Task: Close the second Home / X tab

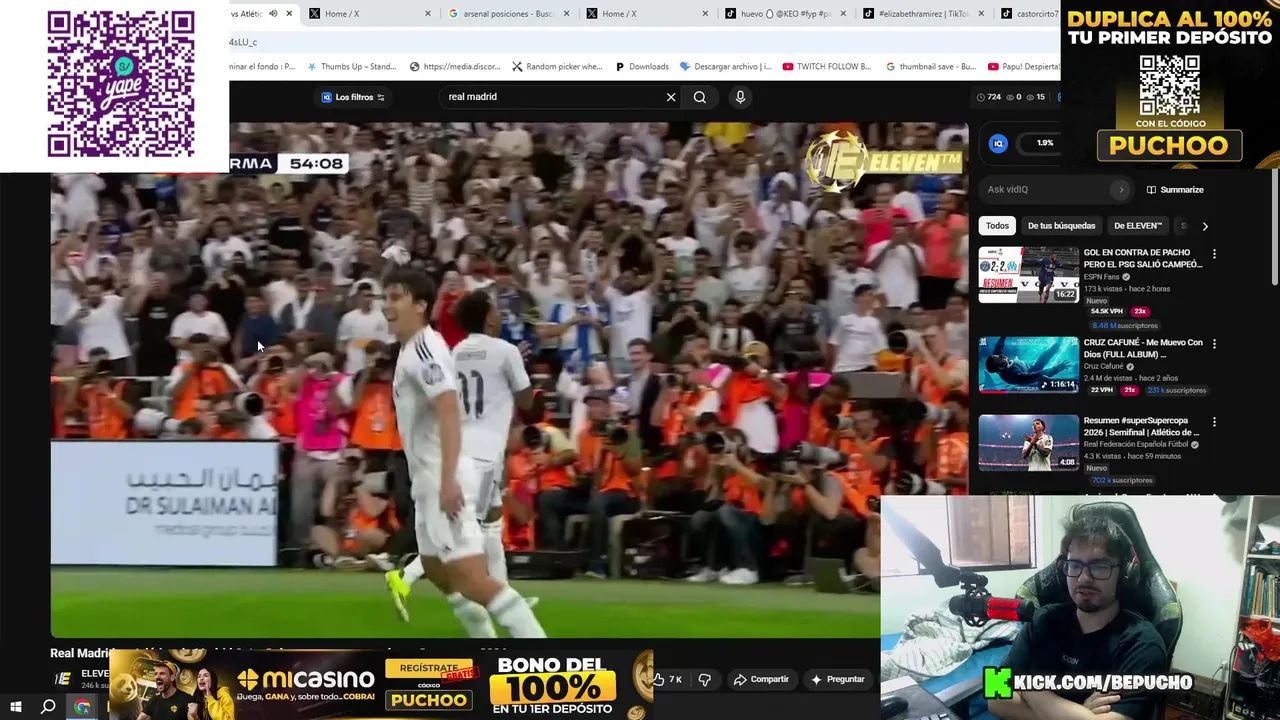Action: coord(705,14)
